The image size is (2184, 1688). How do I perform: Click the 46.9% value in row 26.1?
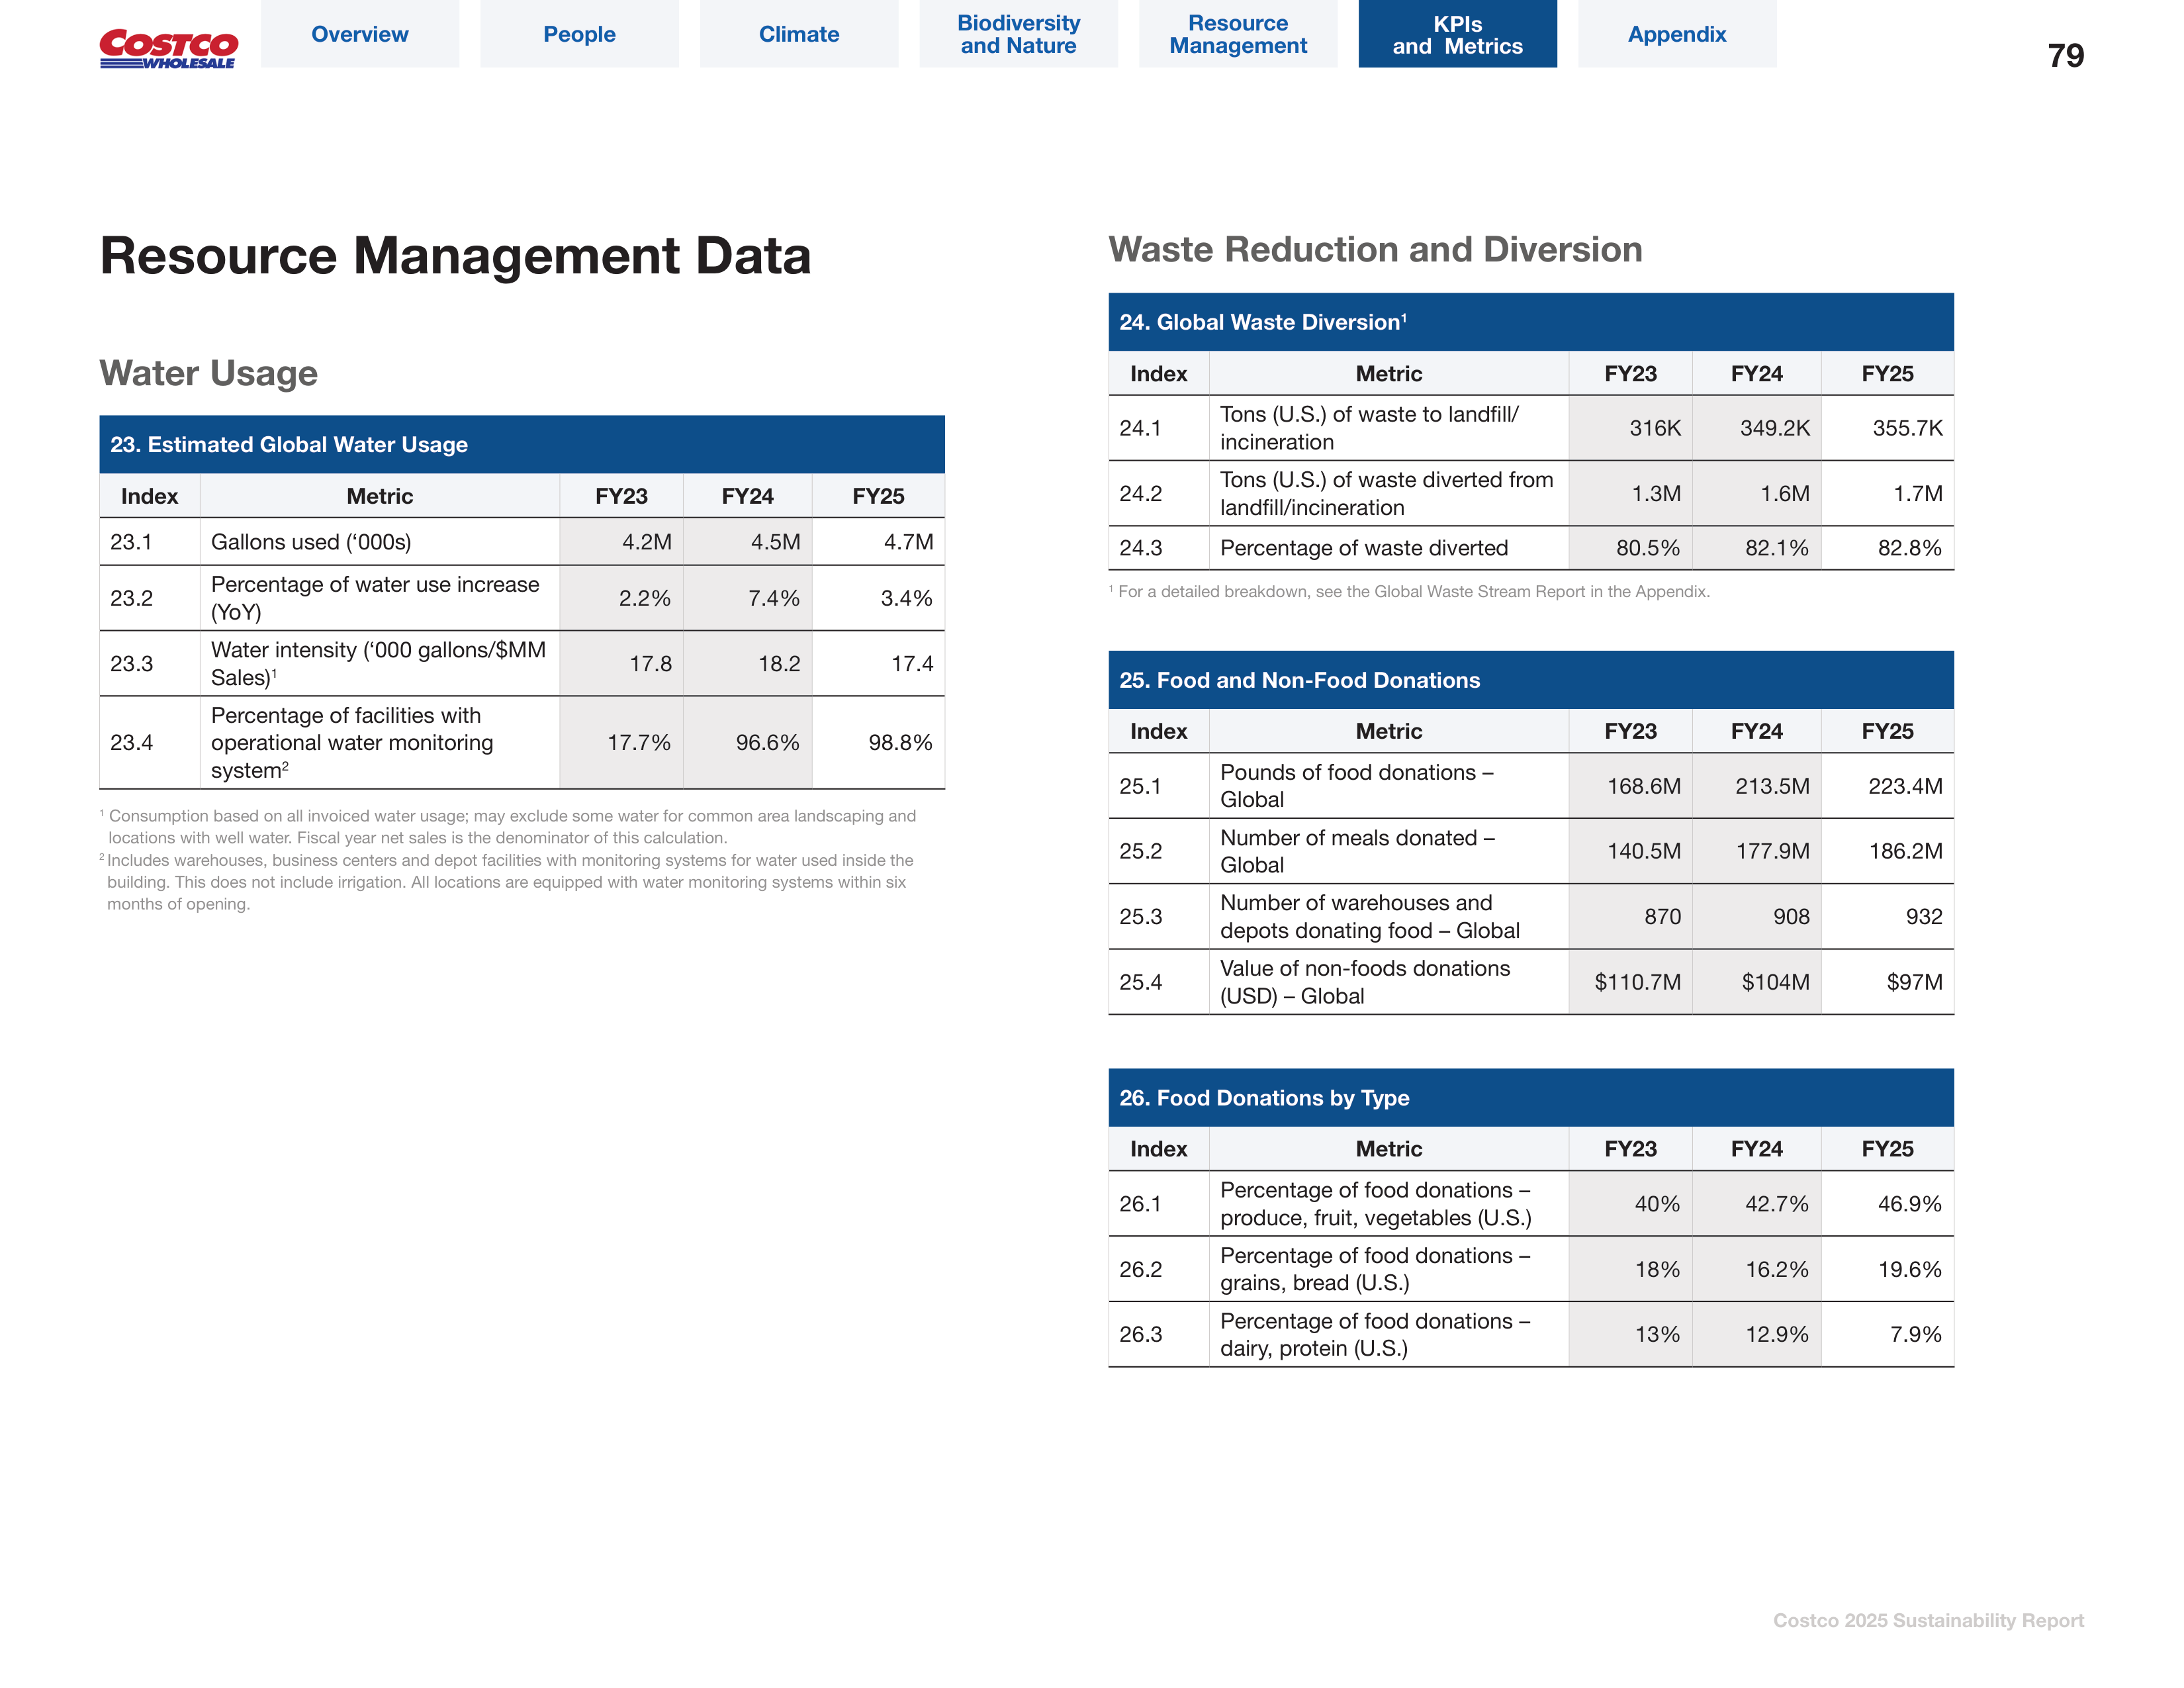1909,1204
